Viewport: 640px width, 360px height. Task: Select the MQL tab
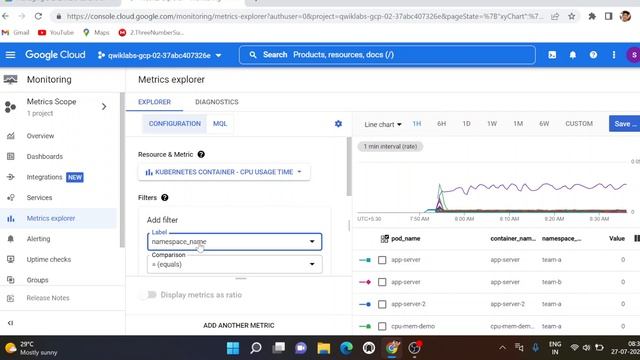point(220,124)
